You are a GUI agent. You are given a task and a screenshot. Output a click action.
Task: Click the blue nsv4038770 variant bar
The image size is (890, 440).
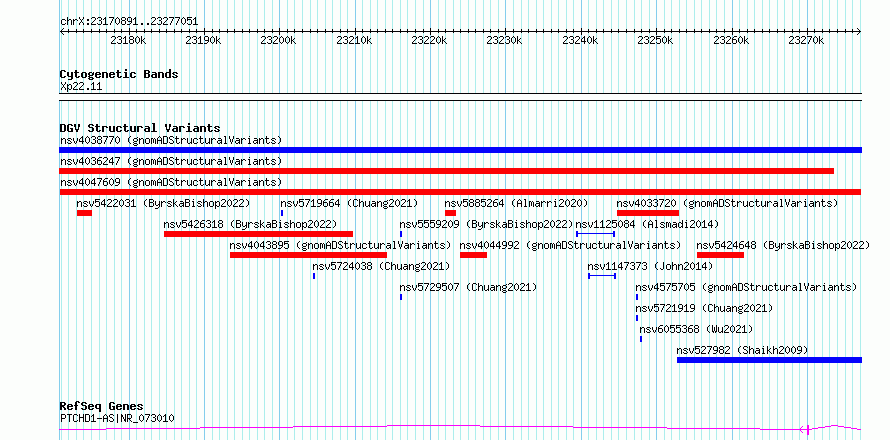(x=460, y=150)
